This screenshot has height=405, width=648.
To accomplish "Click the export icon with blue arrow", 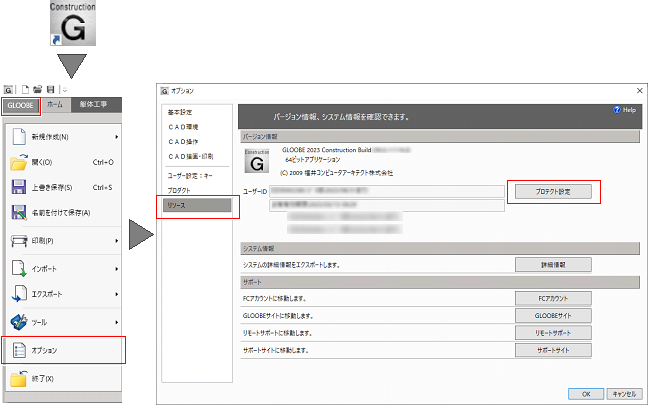I will (19, 294).
